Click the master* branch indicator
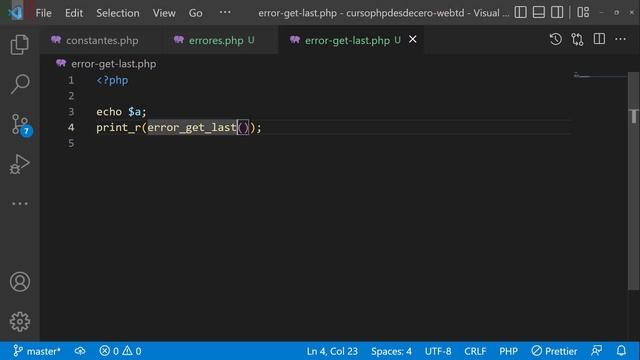Viewport: 640px width, 360px height. pos(37,351)
